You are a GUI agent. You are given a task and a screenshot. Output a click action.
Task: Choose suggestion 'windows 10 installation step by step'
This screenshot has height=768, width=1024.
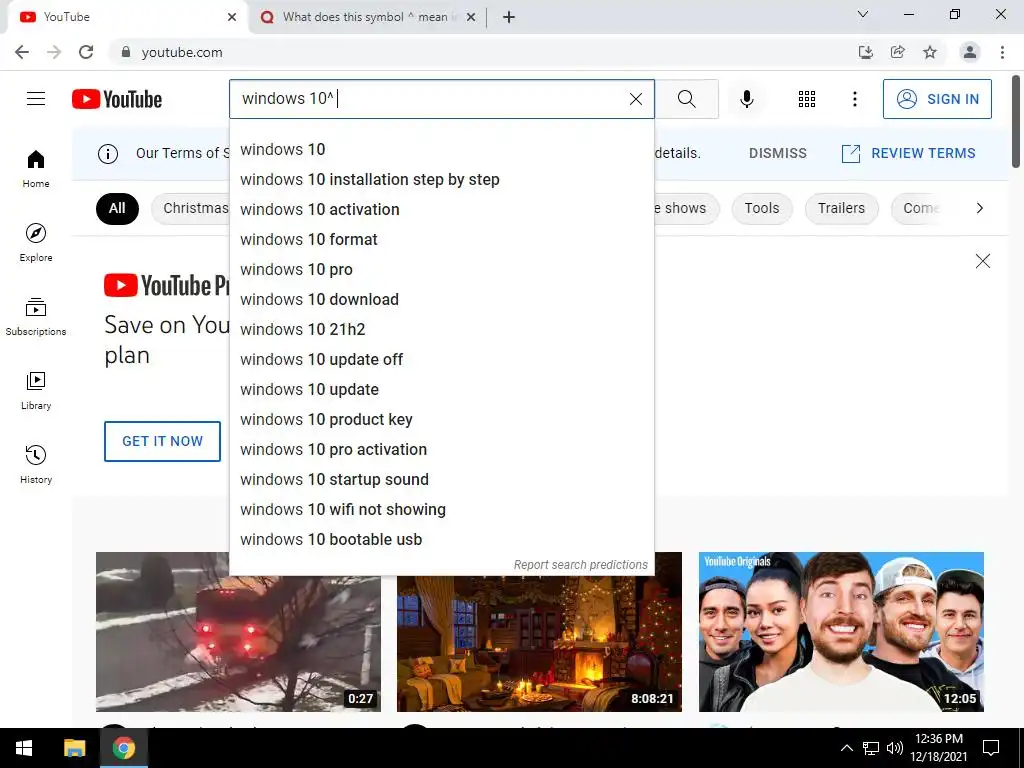[441, 180]
